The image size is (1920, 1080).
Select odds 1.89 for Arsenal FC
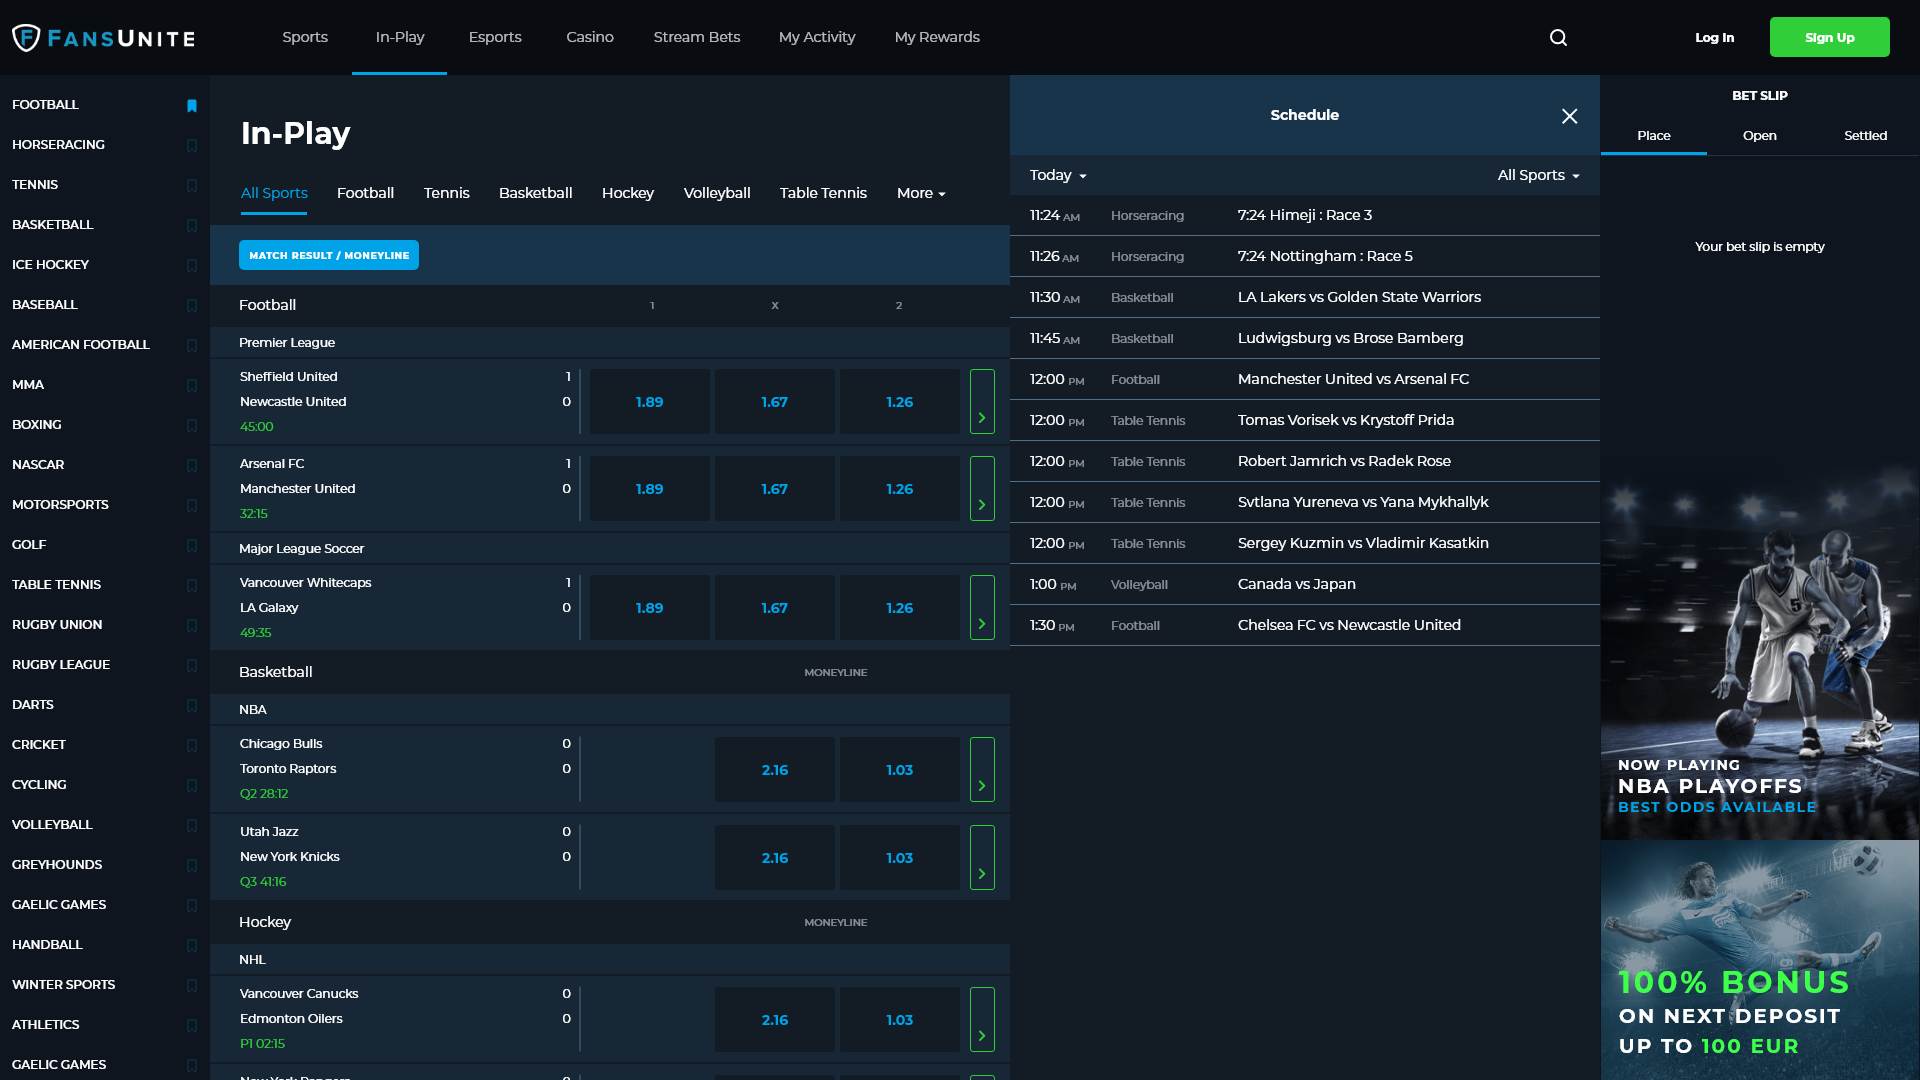pyautogui.click(x=649, y=488)
